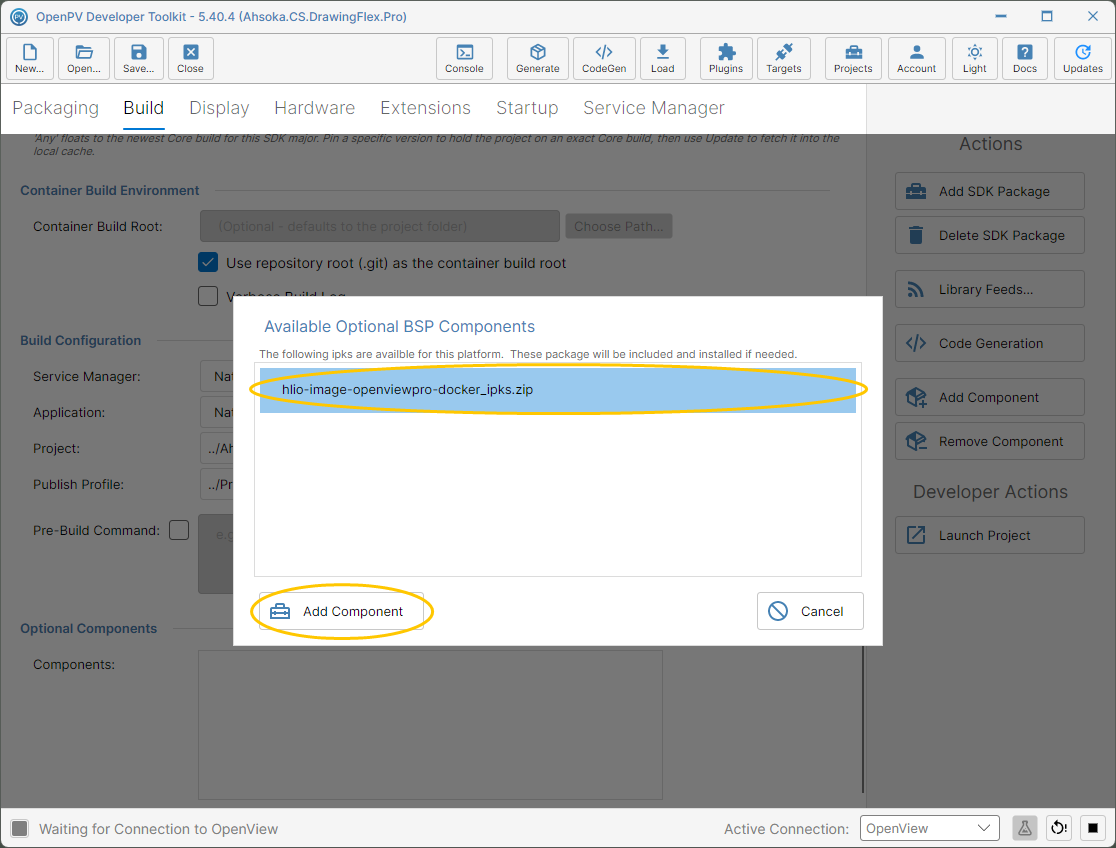
Task: Click the flask icon in status bar
Action: coord(1025,828)
